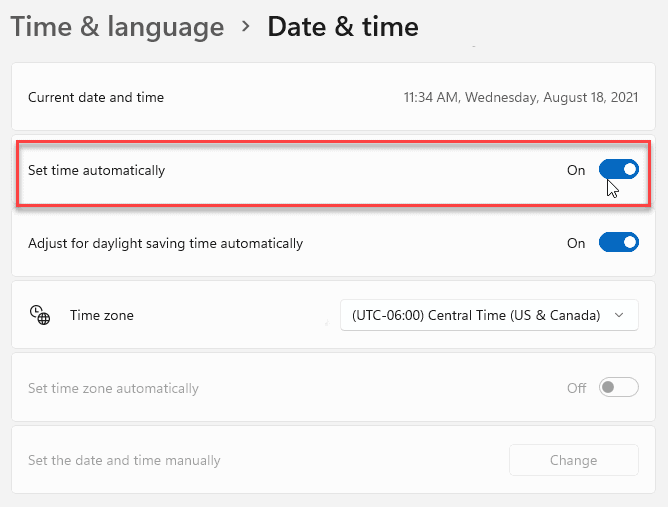Click the 11:34 AM date and time text
The image size is (668, 507).
tap(520, 97)
